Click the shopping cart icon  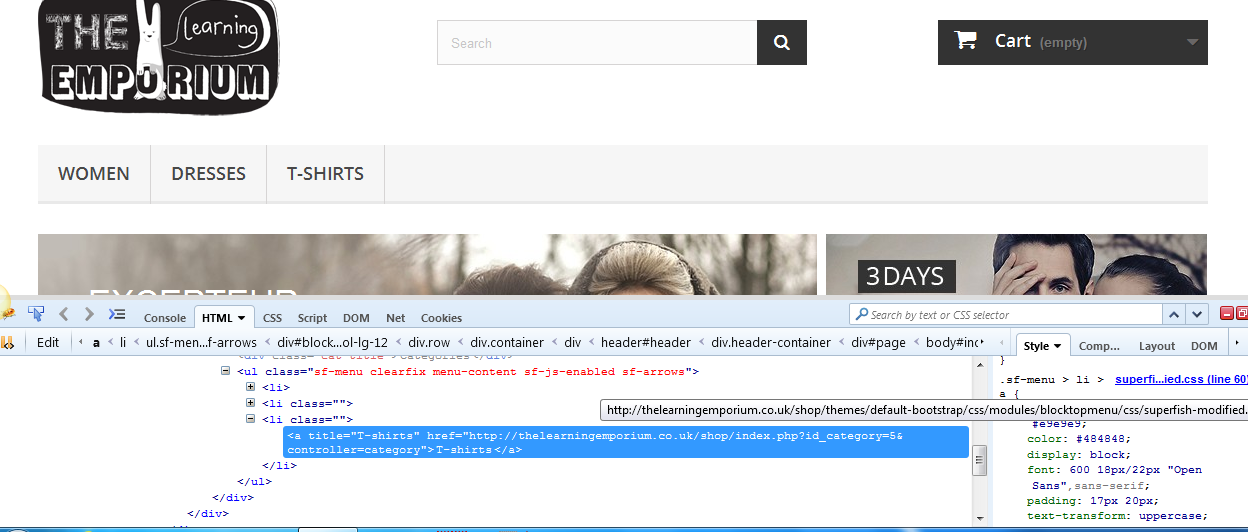tap(966, 41)
